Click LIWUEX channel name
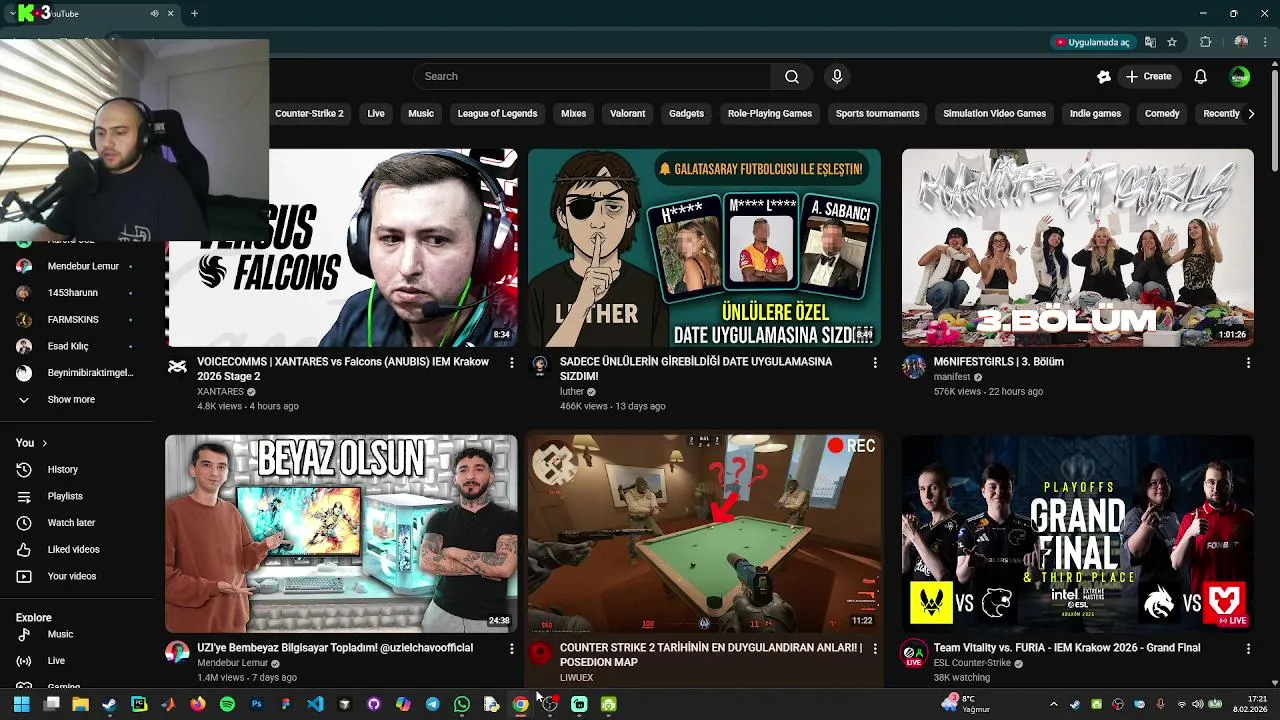The height and width of the screenshot is (720, 1280). (x=577, y=677)
